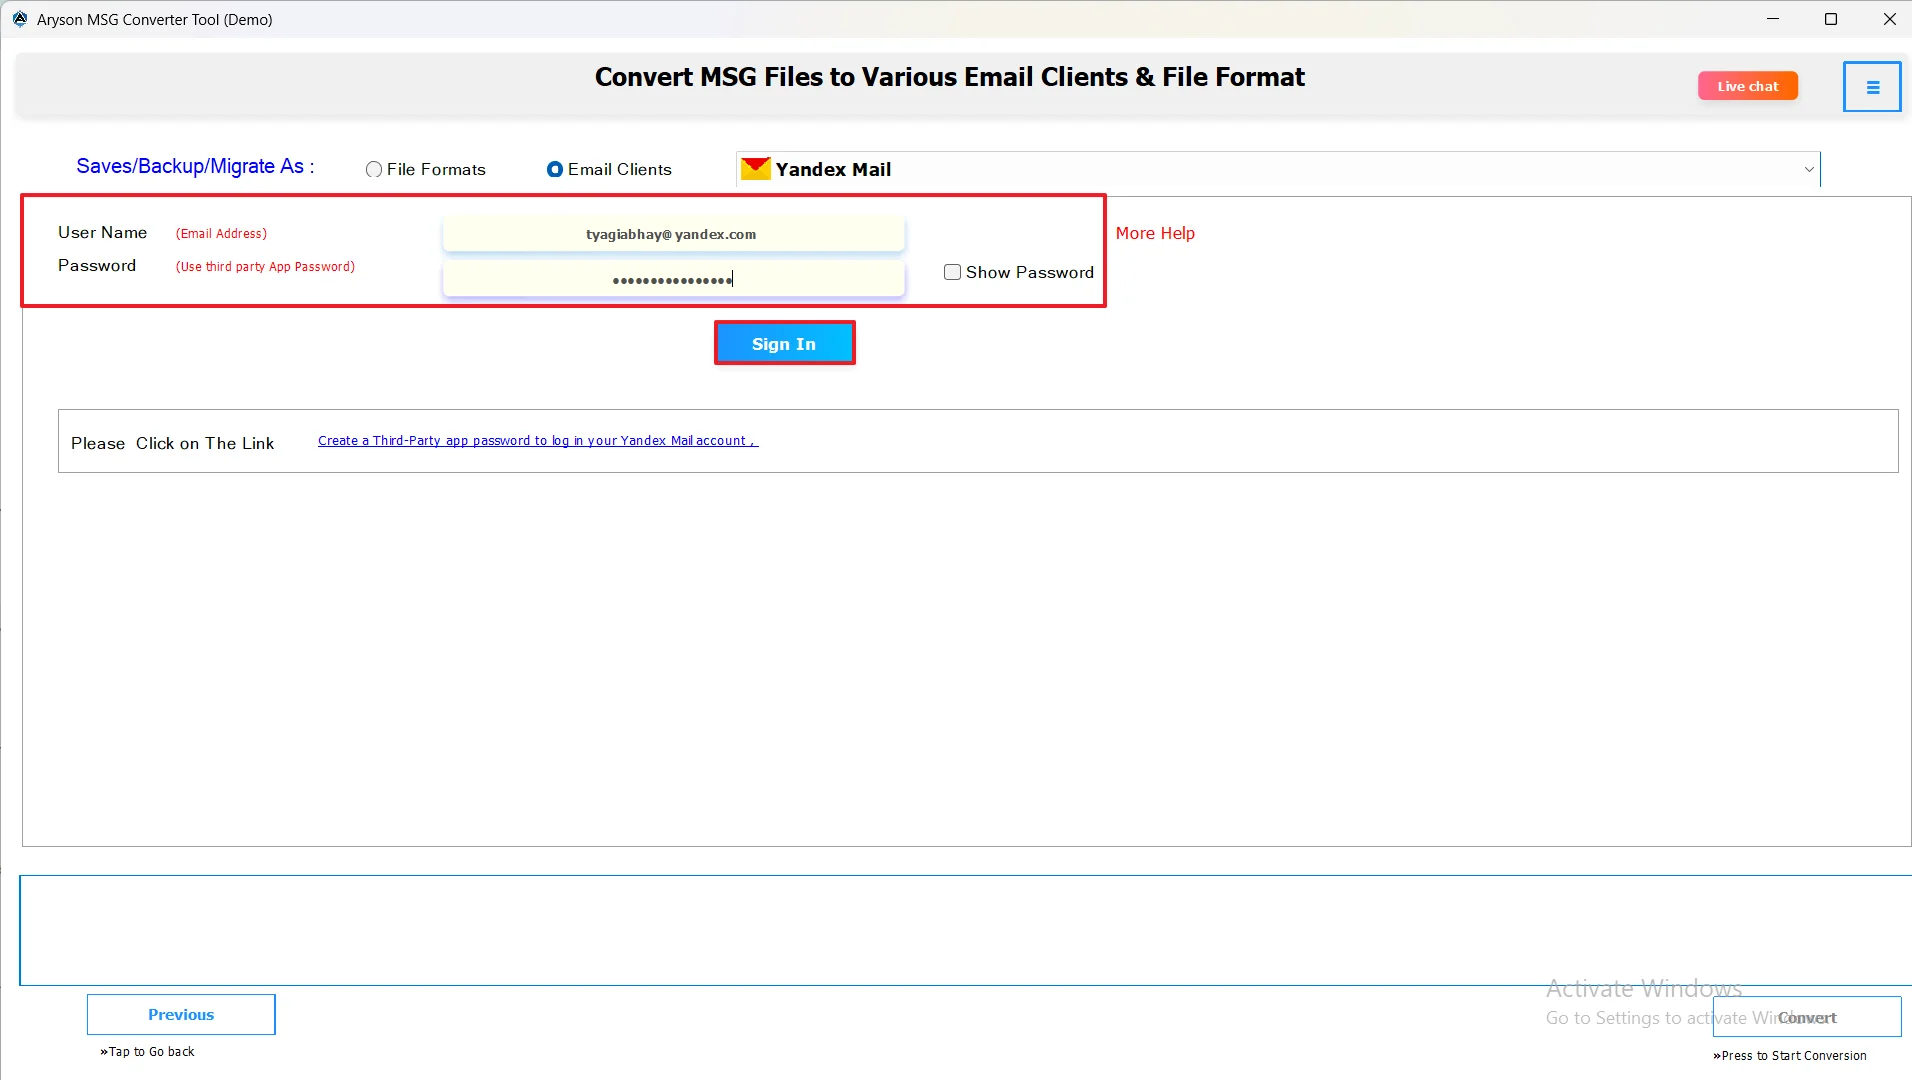1912x1080 pixels.
Task: Open Live chat support
Action: (1748, 86)
